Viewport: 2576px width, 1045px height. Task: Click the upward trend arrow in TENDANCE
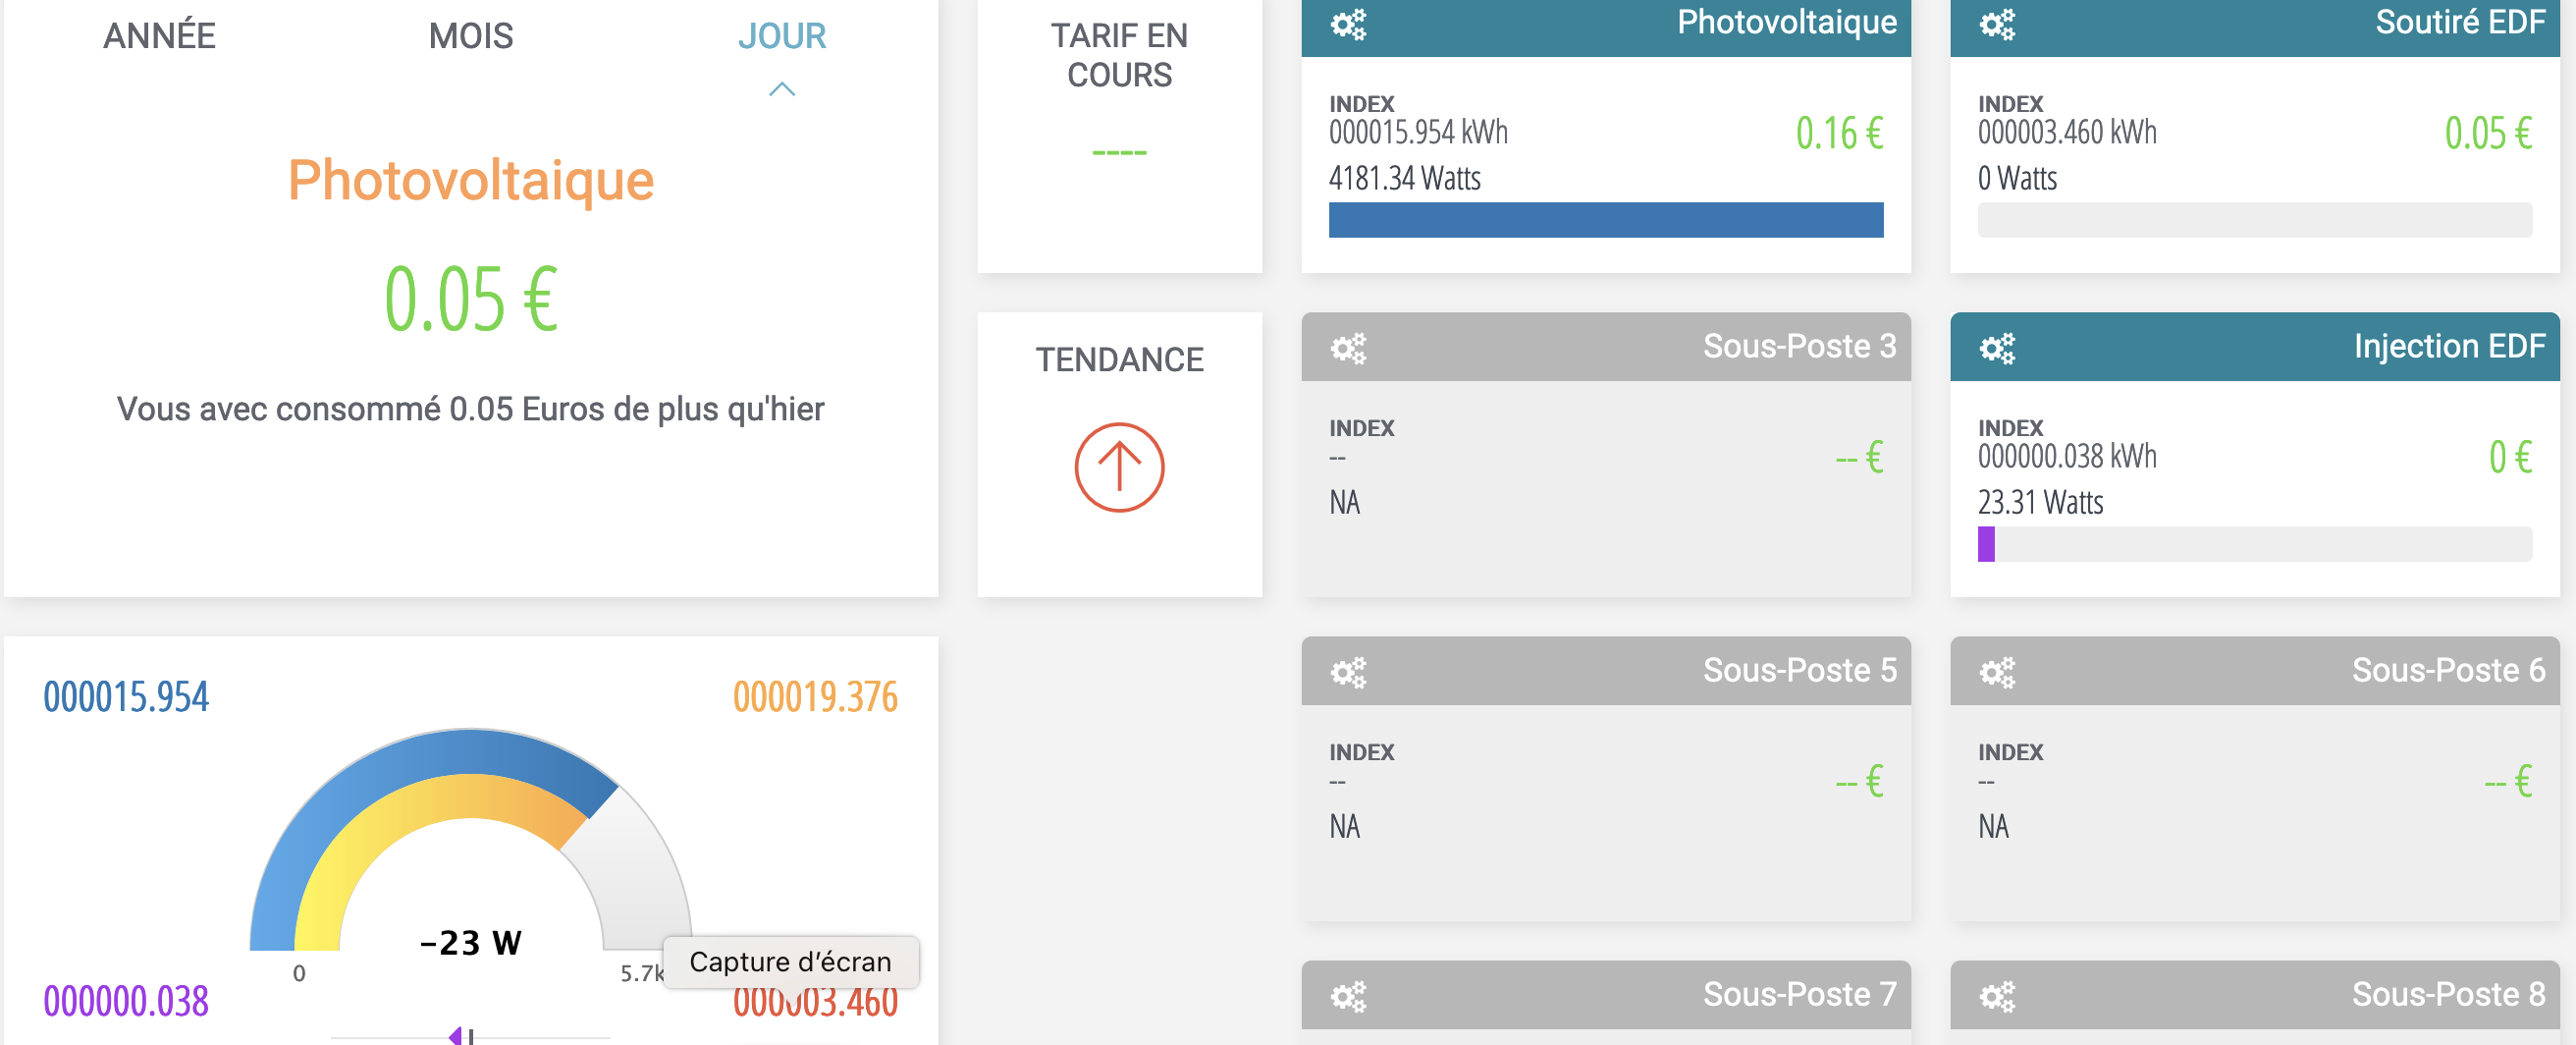point(1120,465)
